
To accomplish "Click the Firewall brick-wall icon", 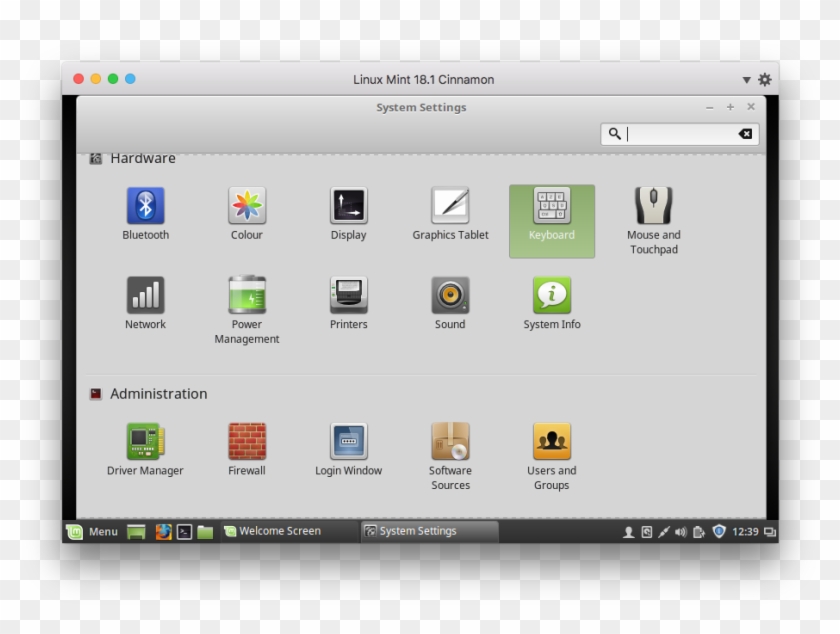I will click(x=246, y=440).
